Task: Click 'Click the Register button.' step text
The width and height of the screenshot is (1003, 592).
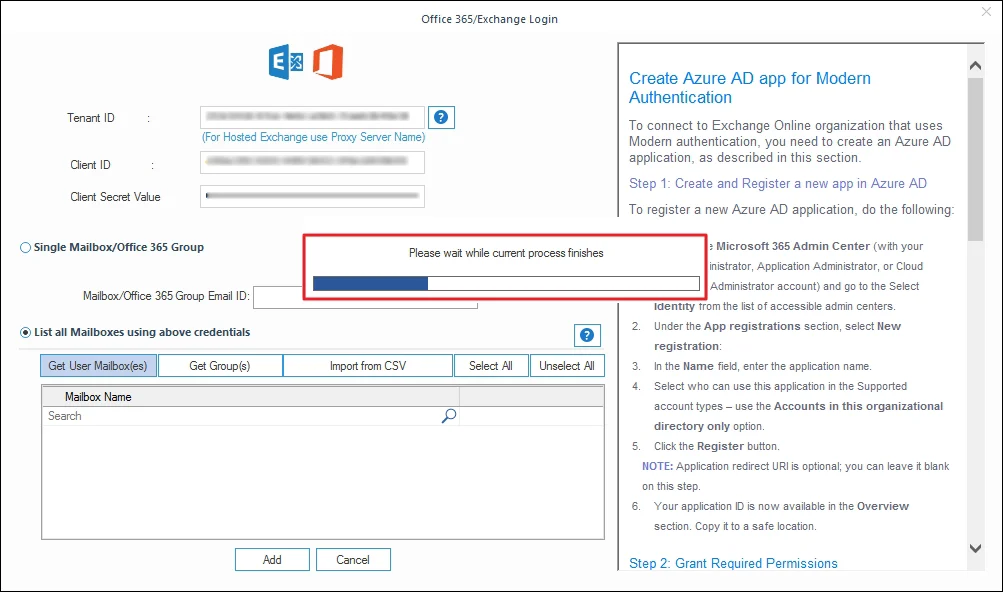Action: (716, 446)
